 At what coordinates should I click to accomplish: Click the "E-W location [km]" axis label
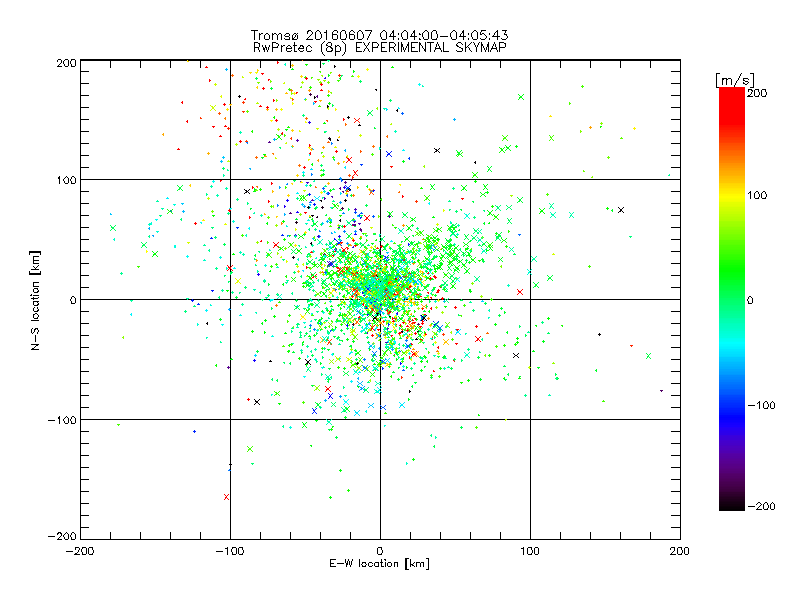(x=379, y=563)
